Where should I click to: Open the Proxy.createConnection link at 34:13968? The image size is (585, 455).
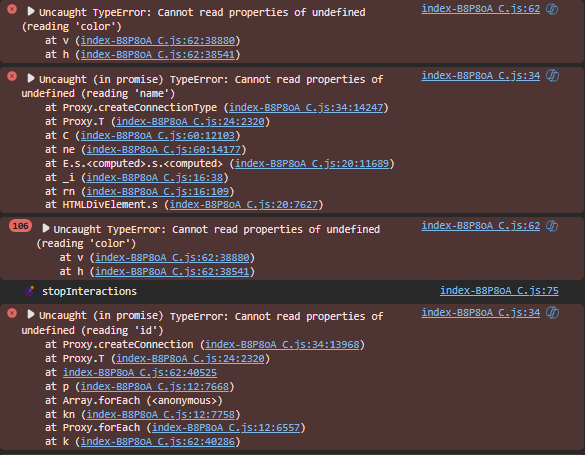[x=282, y=345]
